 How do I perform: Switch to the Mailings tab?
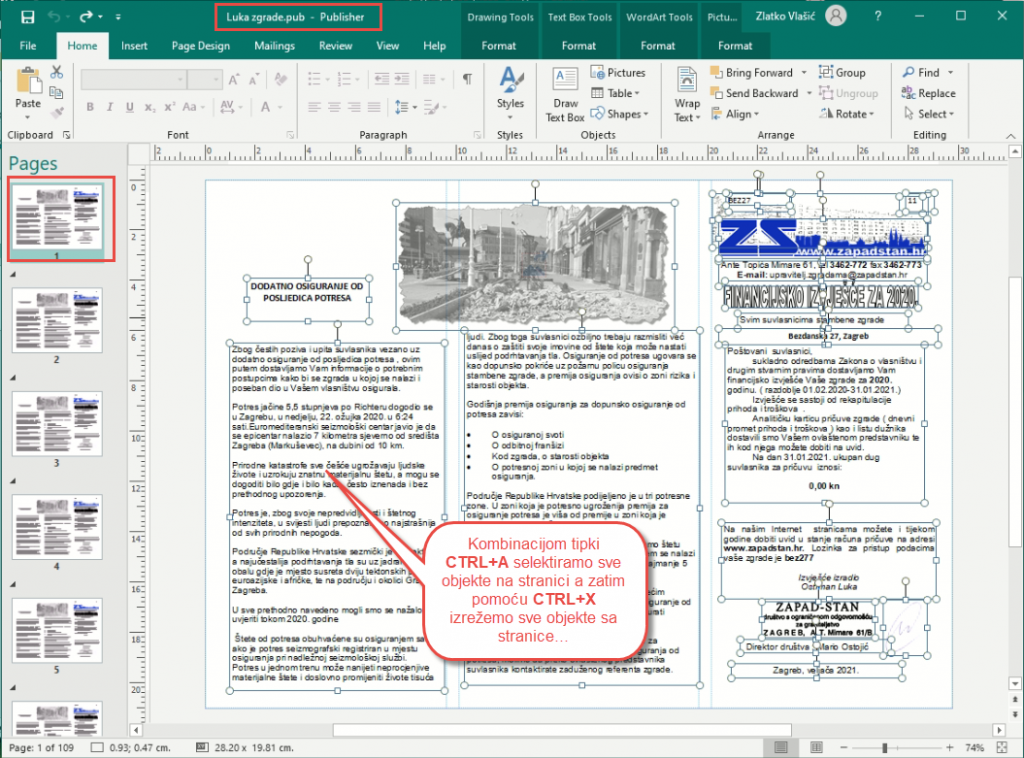pyautogui.click(x=274, y=46)
